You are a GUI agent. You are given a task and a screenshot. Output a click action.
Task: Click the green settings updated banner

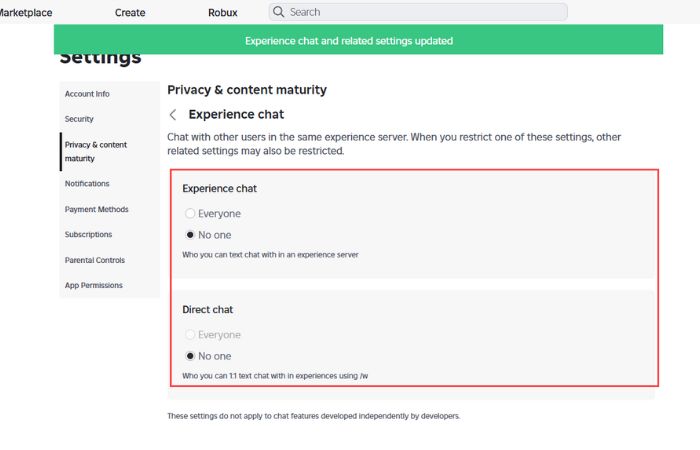pyautogui.click(x=358, y=39)
